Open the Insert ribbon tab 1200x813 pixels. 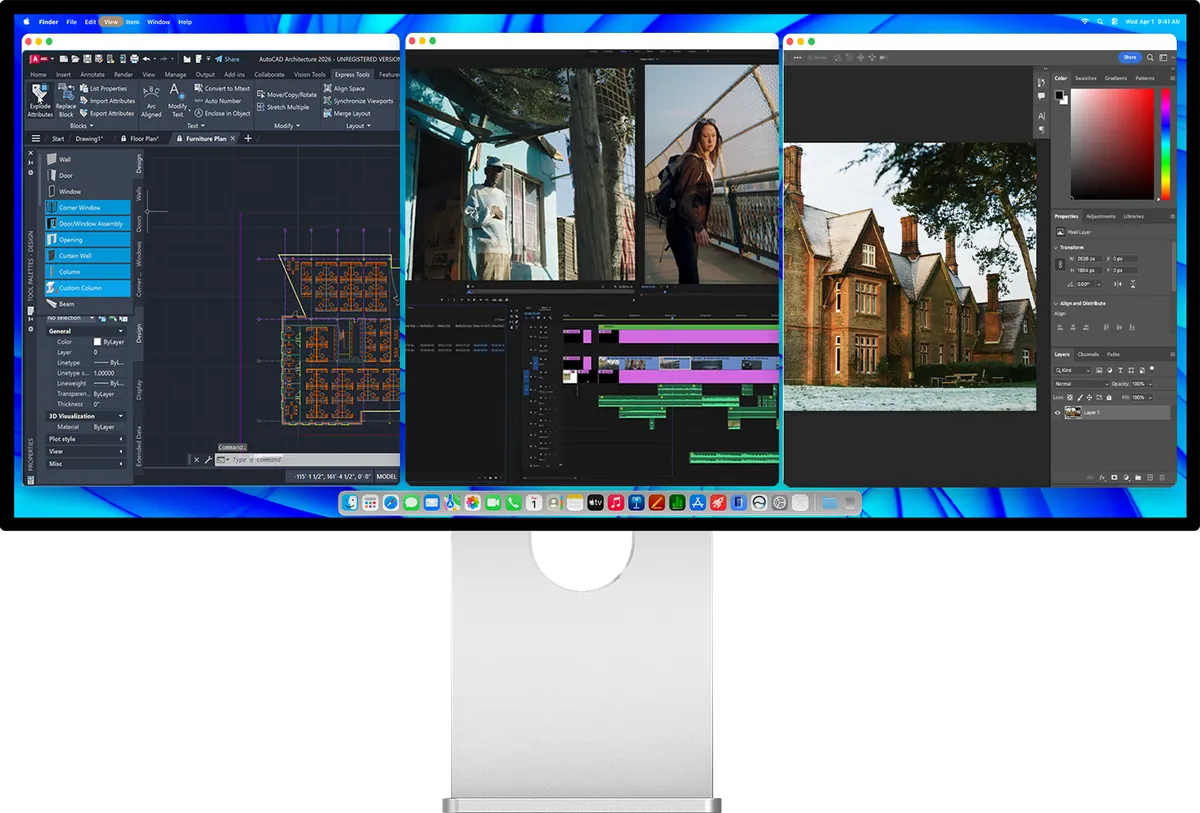click(x=63, y=74)
